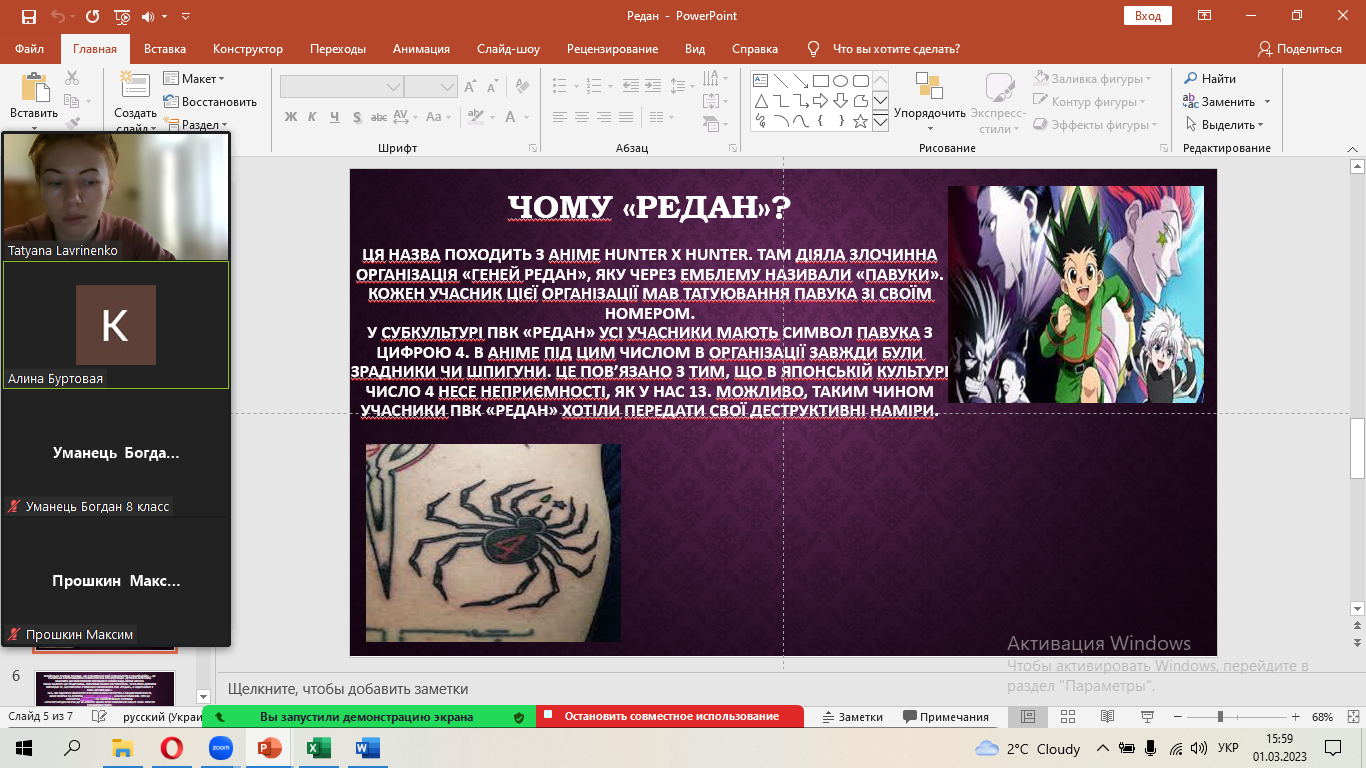The image size is (1366, 768).
Task: Click the Save icon in quick access toolbar
Action: (29, 16)
